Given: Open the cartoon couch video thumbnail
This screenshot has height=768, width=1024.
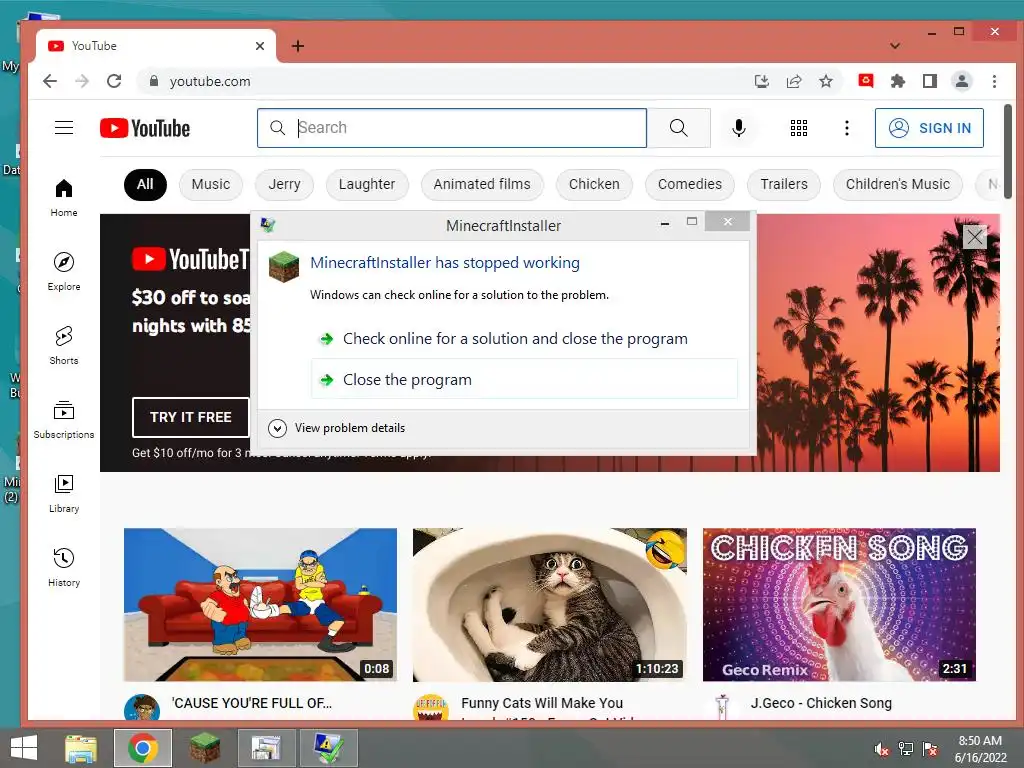Looking at the screenshot, I should click(261, 605).
